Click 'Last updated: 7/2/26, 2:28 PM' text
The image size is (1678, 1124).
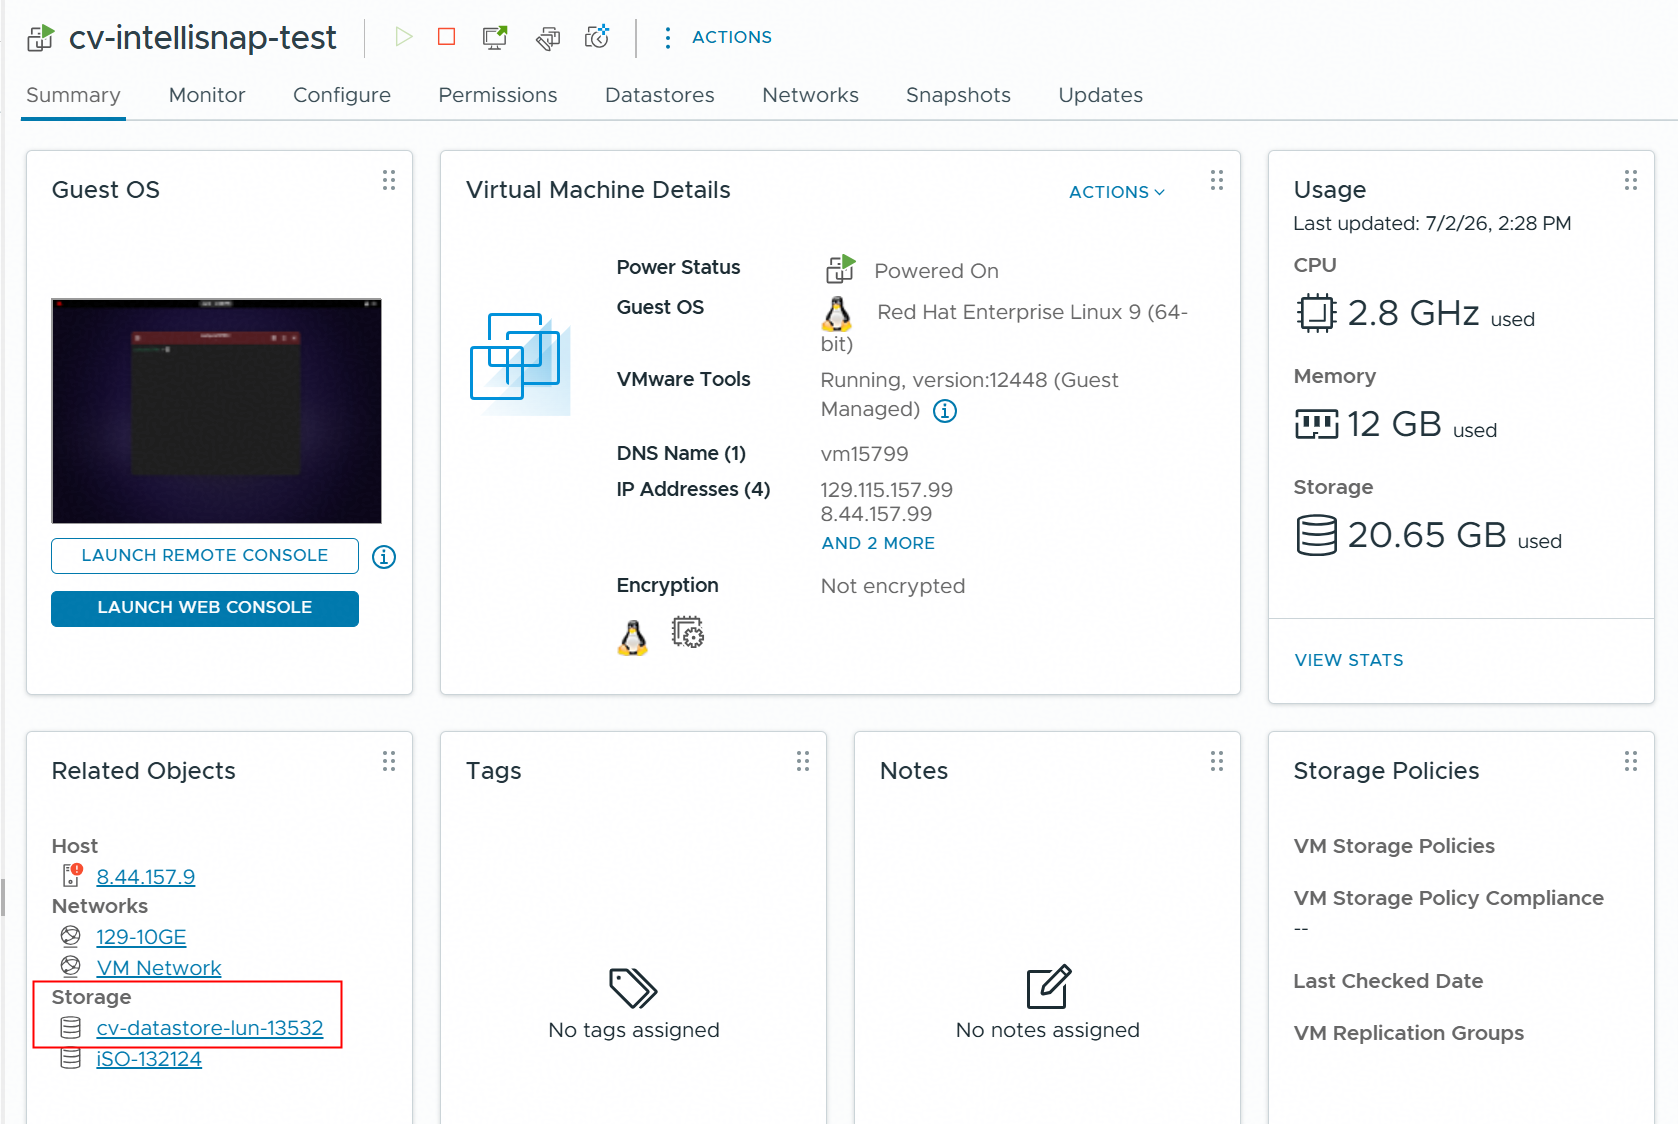(1432, 223)
